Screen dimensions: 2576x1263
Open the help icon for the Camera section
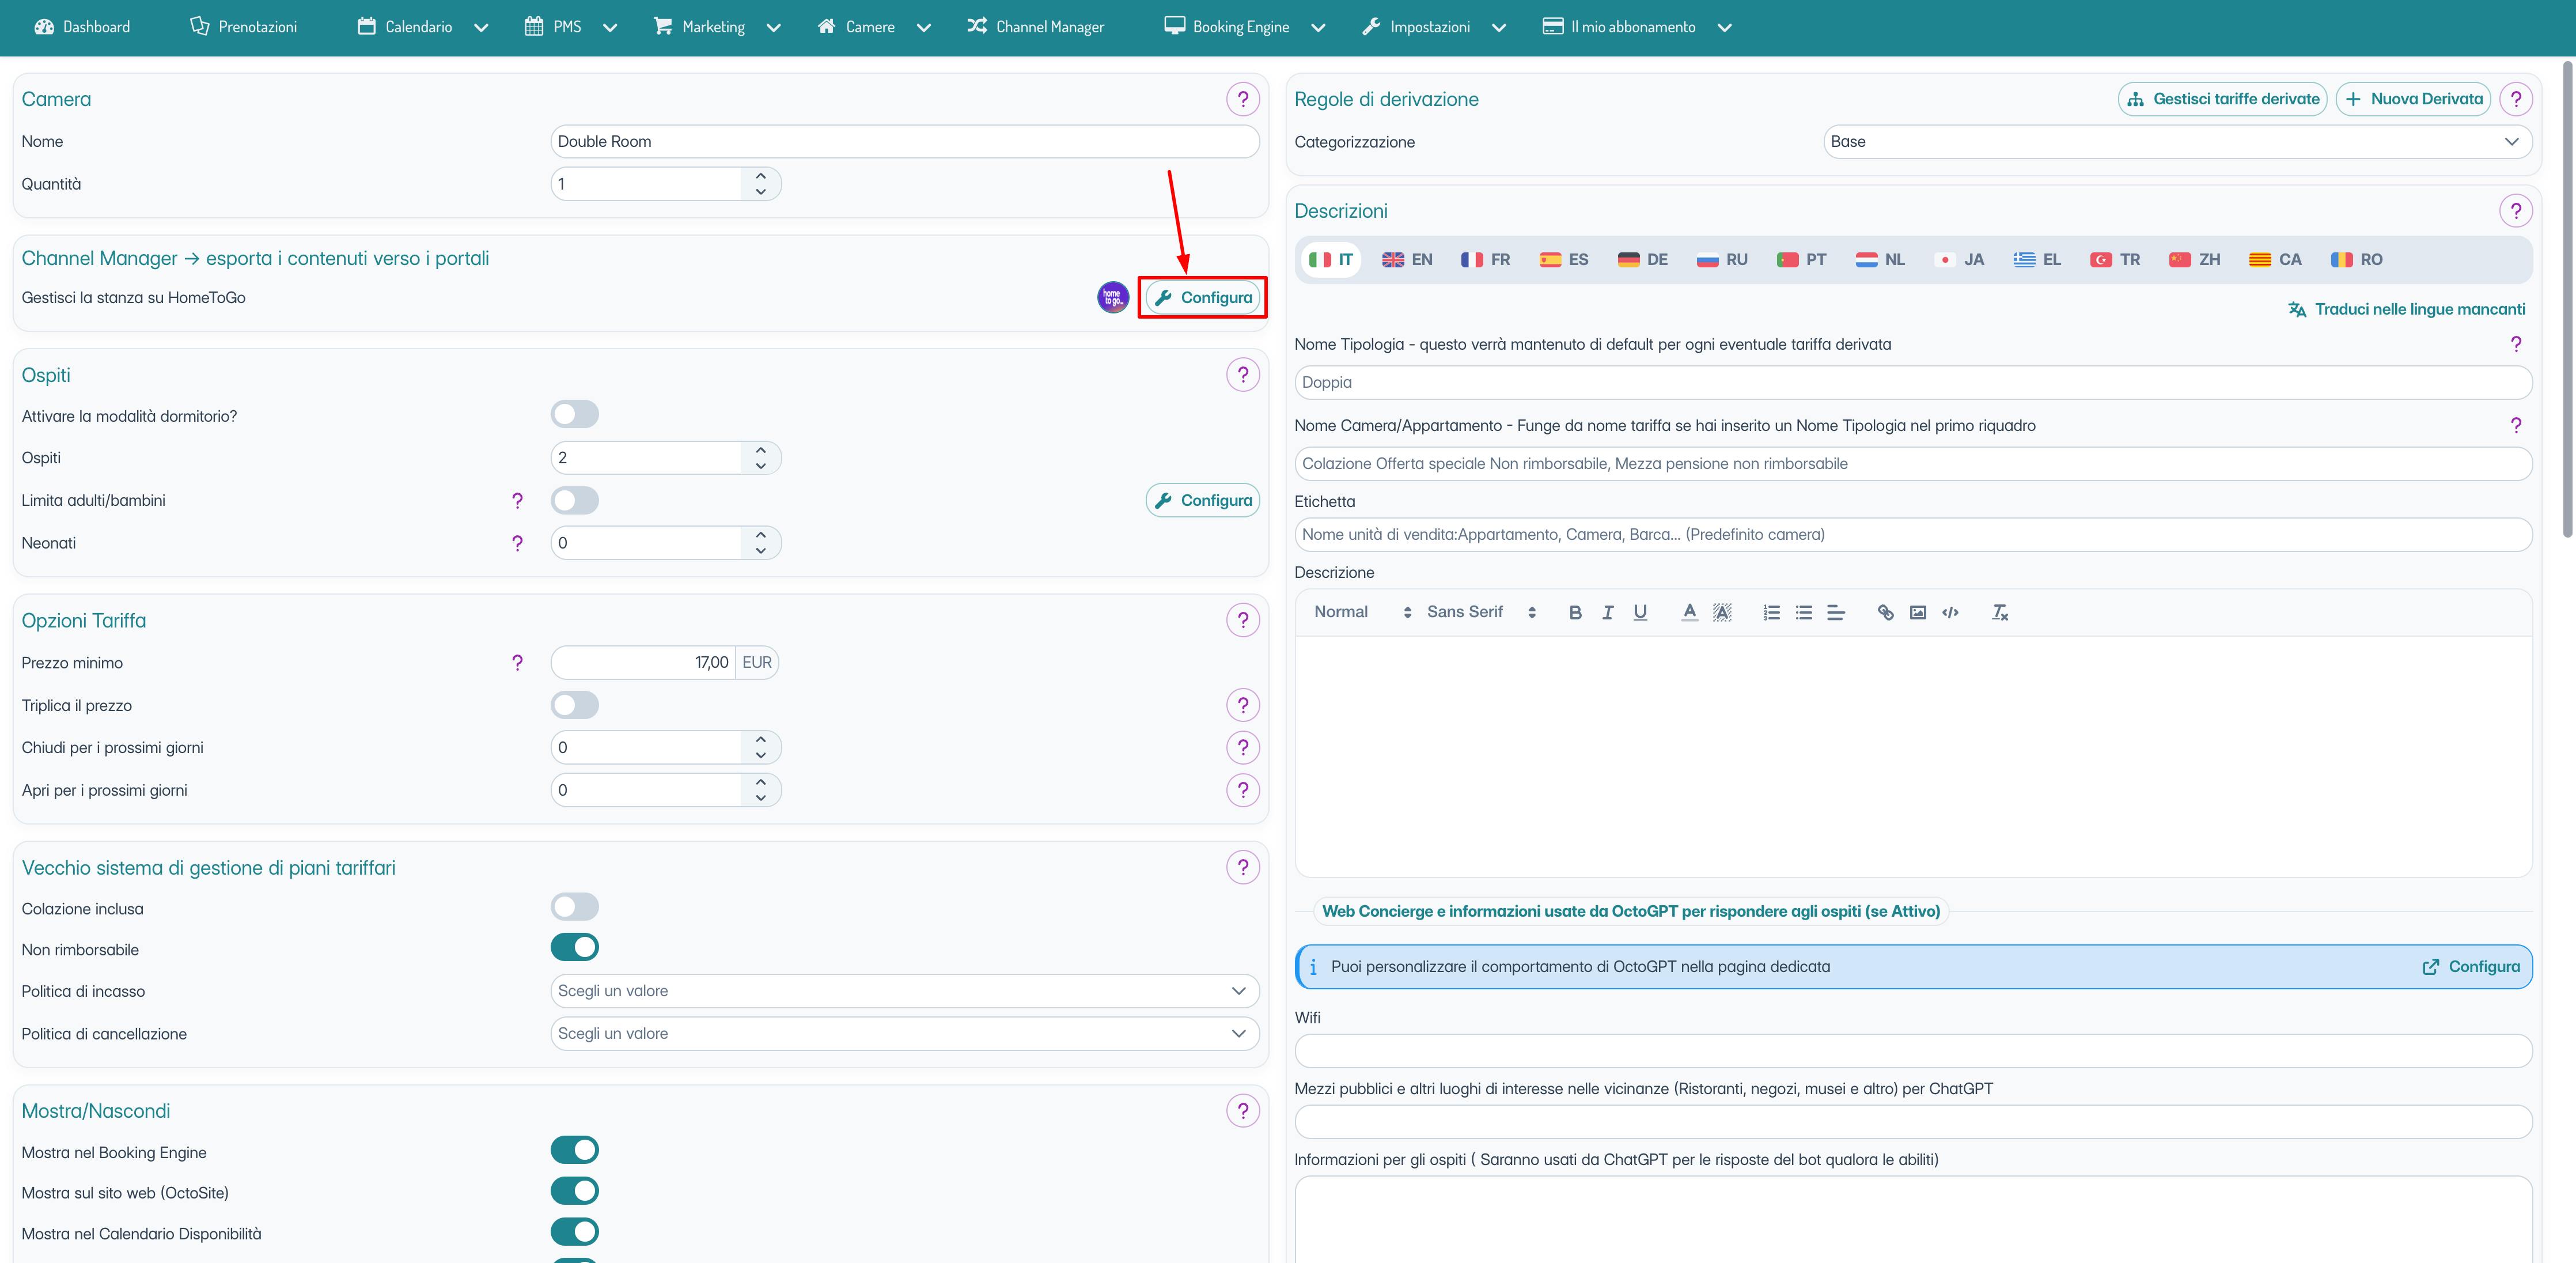pyautogui.click(x=1242, y=99)
